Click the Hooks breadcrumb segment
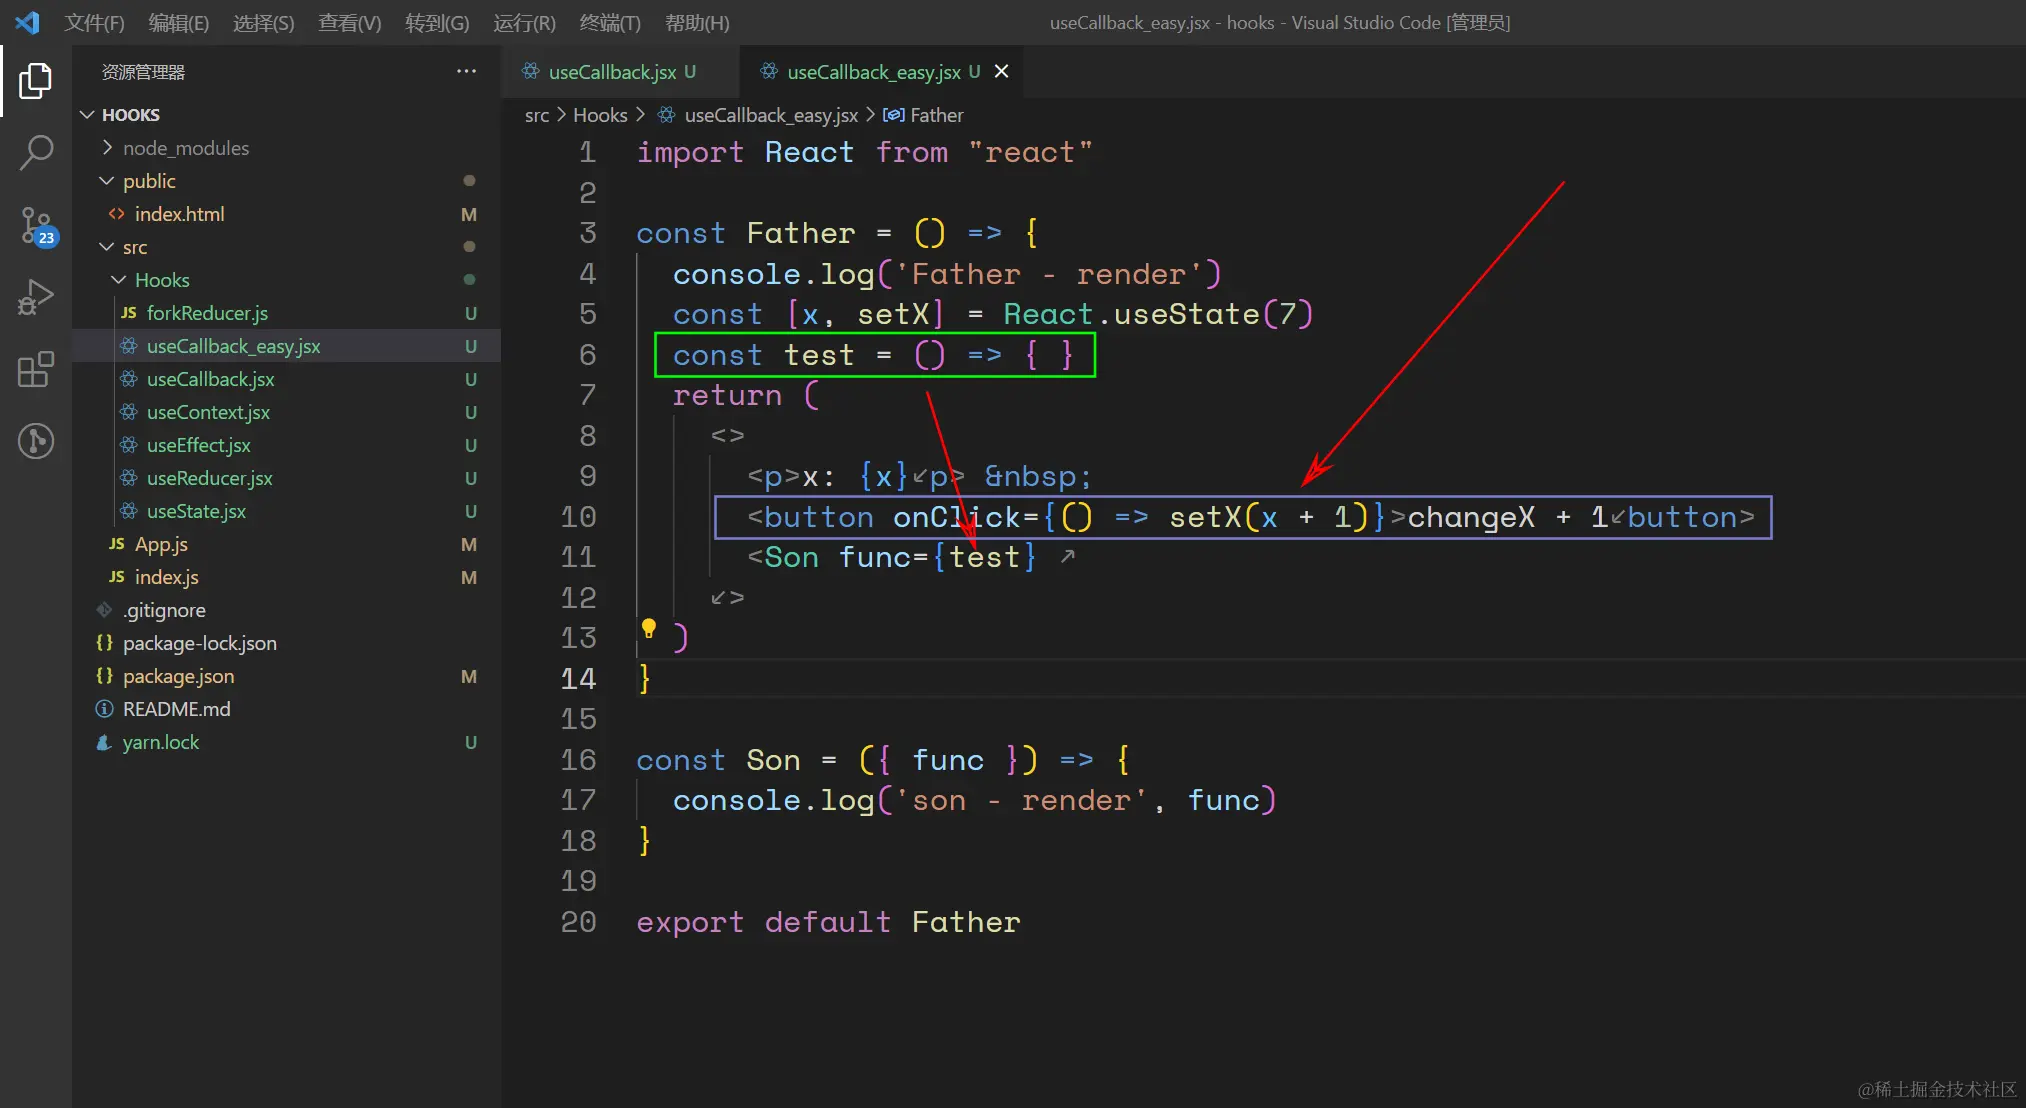This screenshot has height=1108, width=2026. click(x=600, y=115)
